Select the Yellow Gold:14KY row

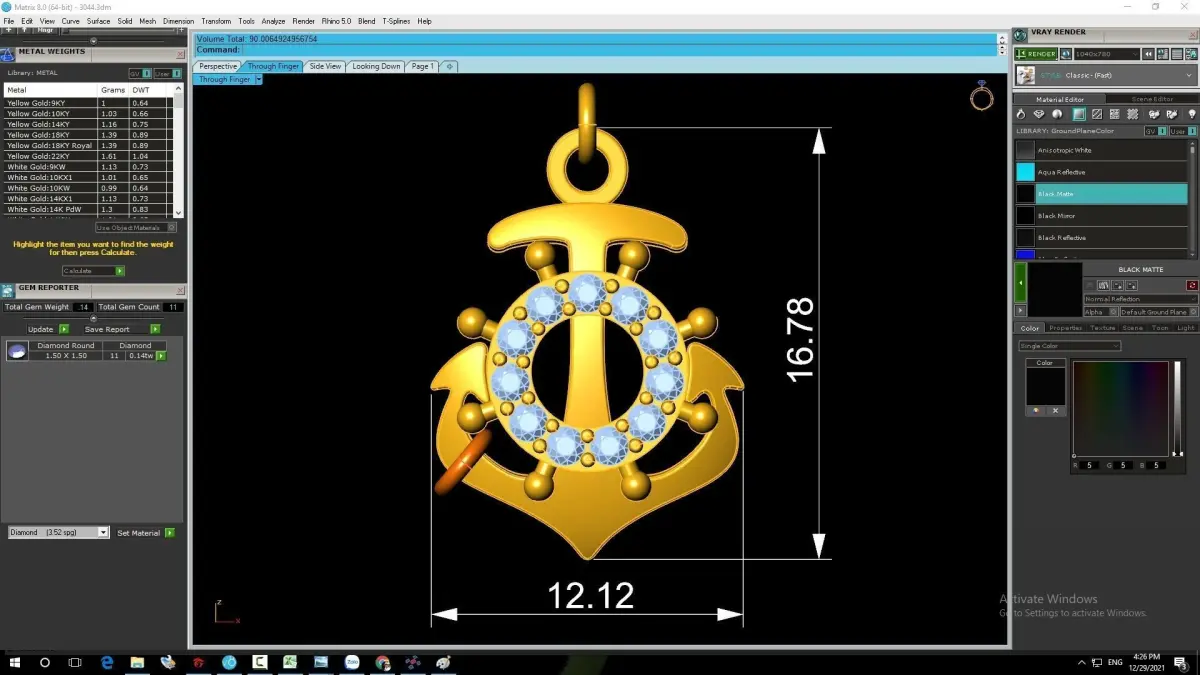pyautogui.click(x=89, y=124)
